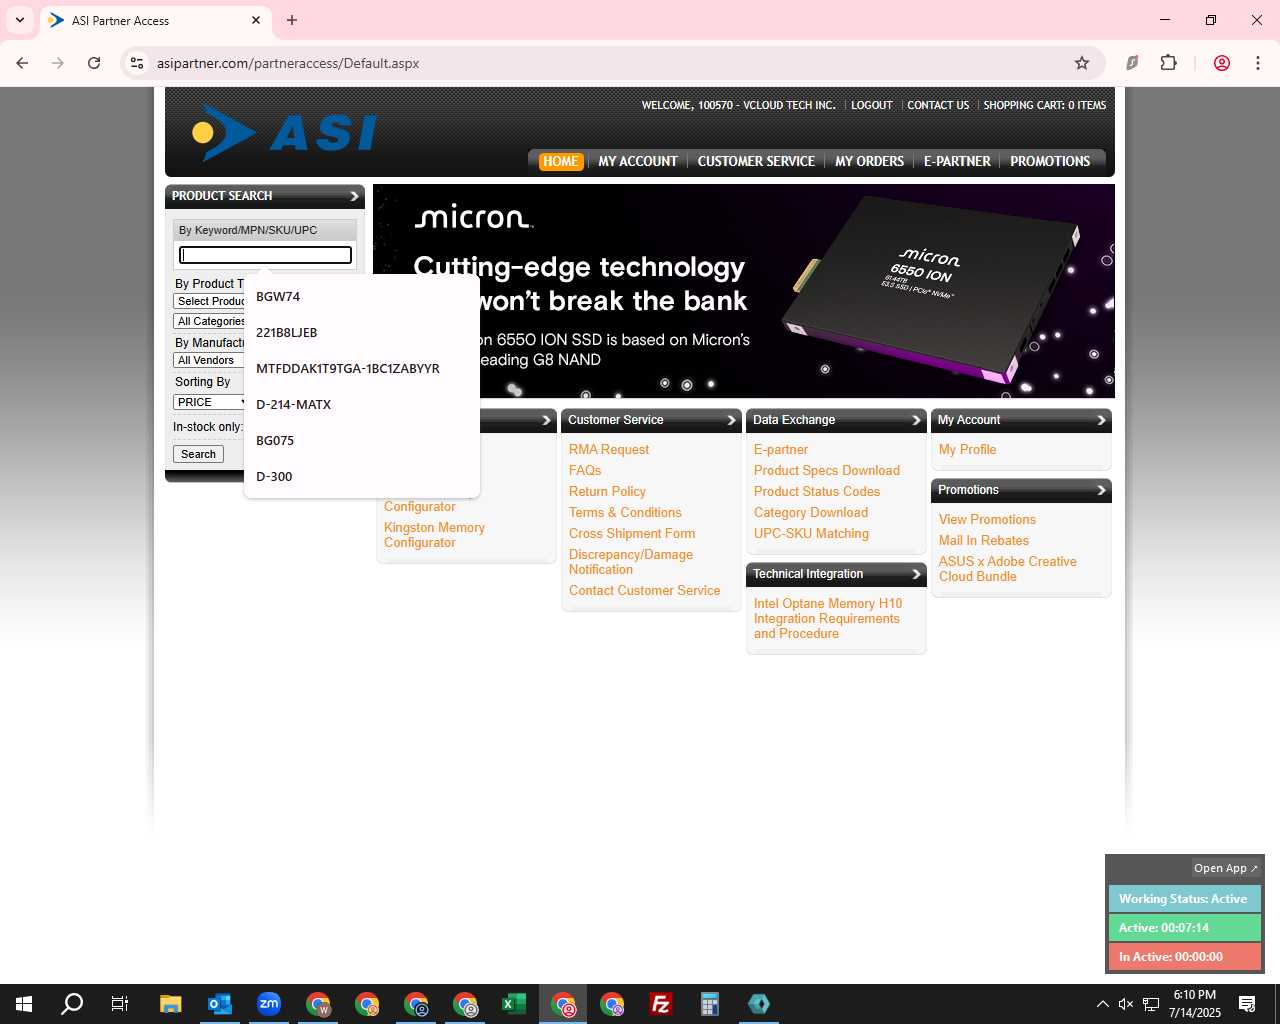
Task: Go back to previous page
Action: 22,63
